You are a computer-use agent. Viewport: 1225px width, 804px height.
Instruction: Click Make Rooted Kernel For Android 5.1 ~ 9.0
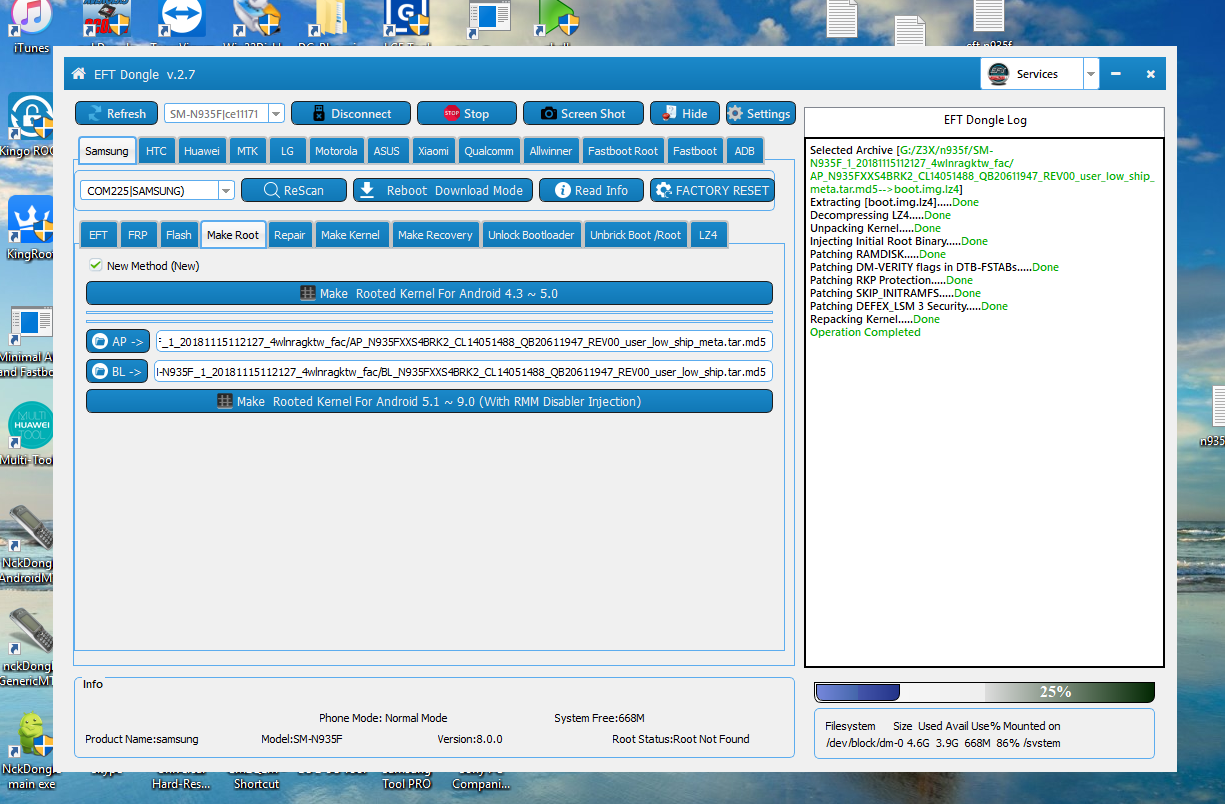(x=429, y=401)
